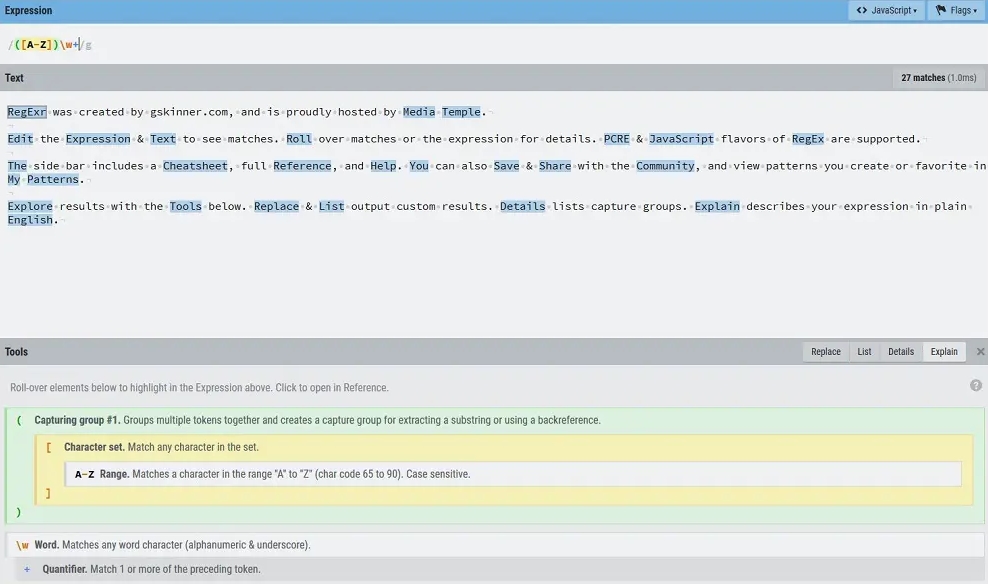Click the highlighted match 'Reference'
Screen dimensions: 988x584
302,166
